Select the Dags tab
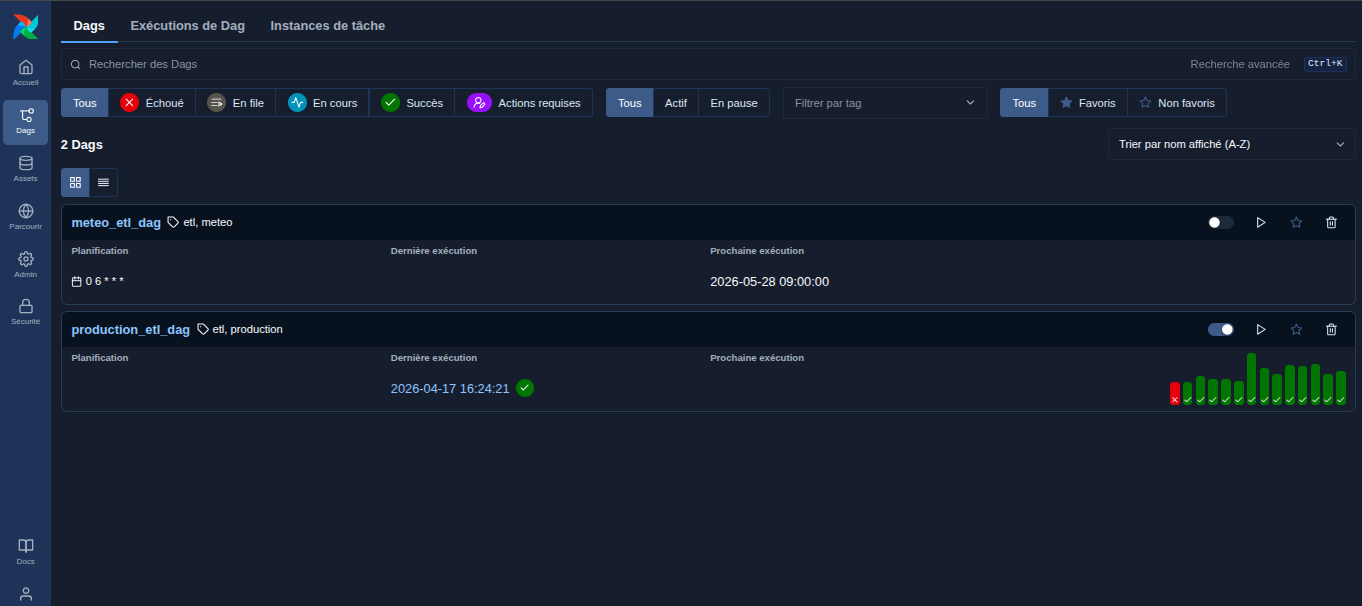 click(89, 26)
